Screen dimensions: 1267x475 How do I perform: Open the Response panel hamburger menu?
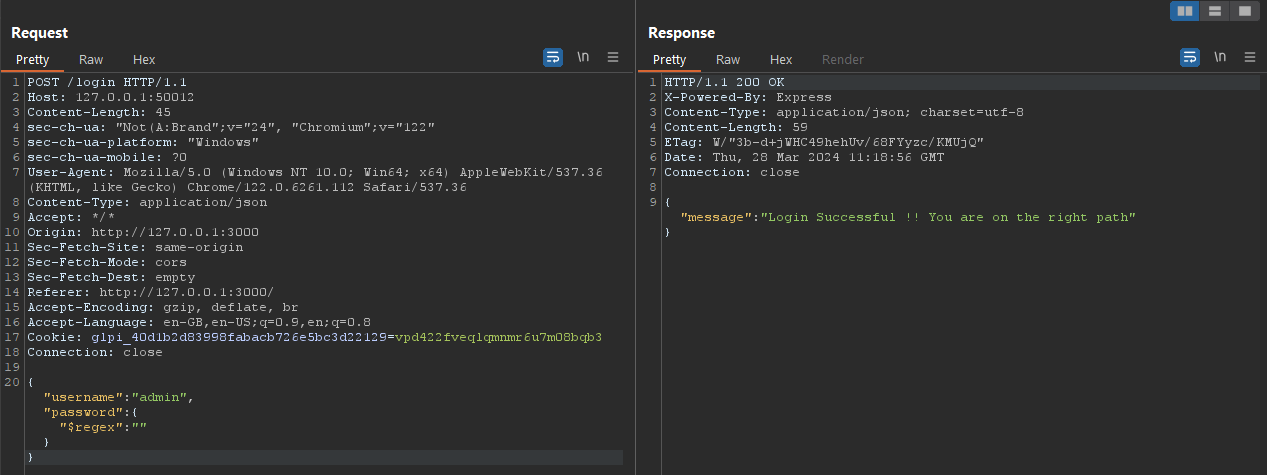1250,58
